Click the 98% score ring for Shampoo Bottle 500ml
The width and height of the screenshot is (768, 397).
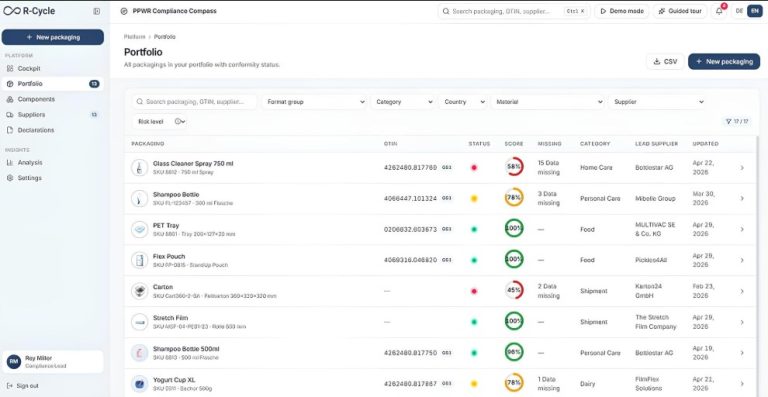click(x=514, y=352)
